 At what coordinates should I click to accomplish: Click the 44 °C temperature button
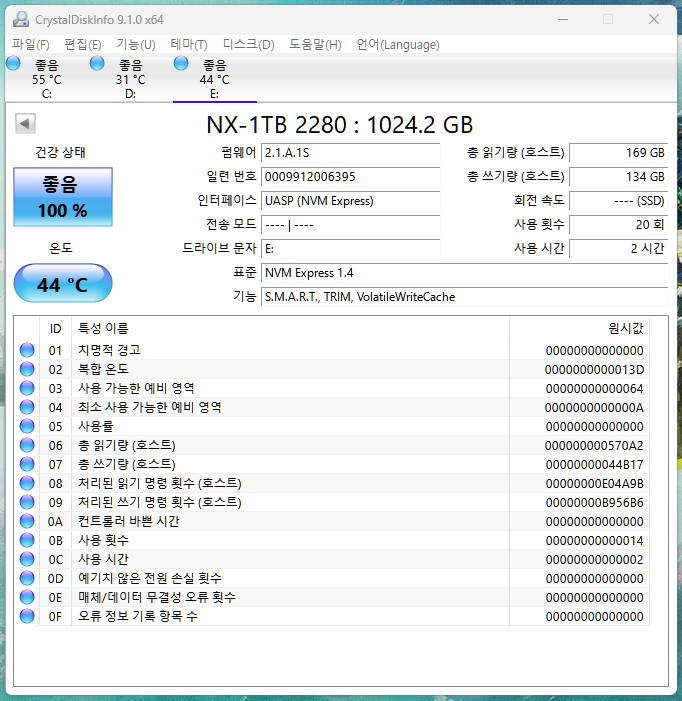63,283
